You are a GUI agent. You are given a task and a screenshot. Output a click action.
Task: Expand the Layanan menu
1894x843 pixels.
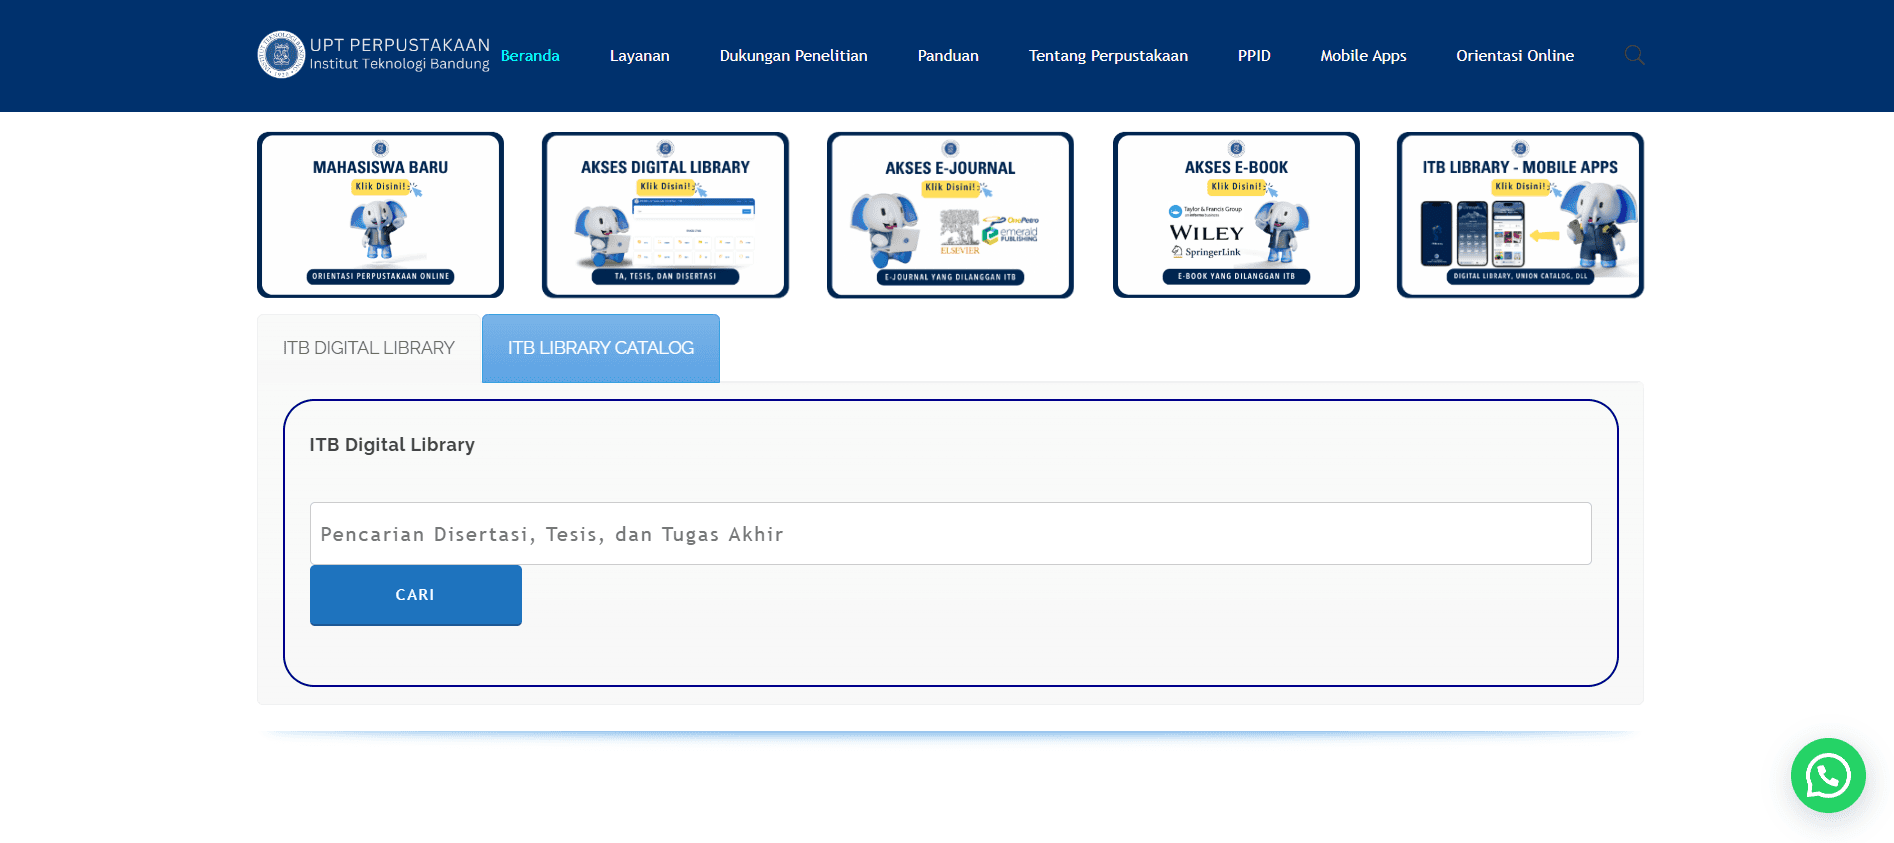tap(639, 56)
